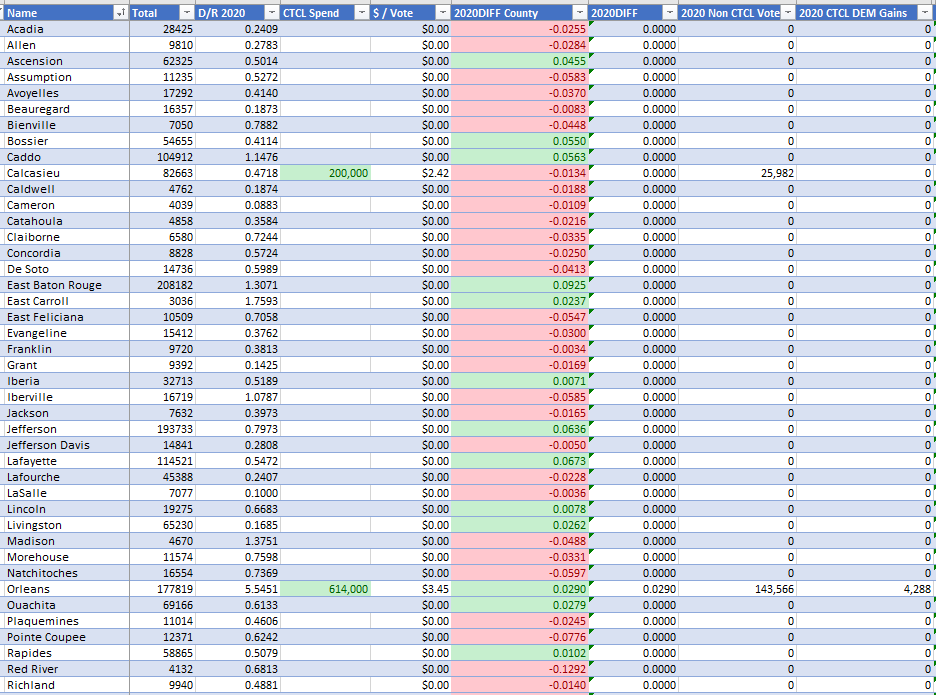The image size is (936, 695).
Task: Select the 104912 total cell
Action: coord(162,157)
